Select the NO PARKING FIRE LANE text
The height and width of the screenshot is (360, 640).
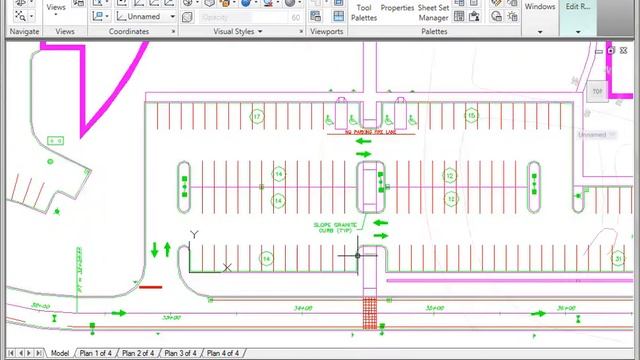point(371,132)
